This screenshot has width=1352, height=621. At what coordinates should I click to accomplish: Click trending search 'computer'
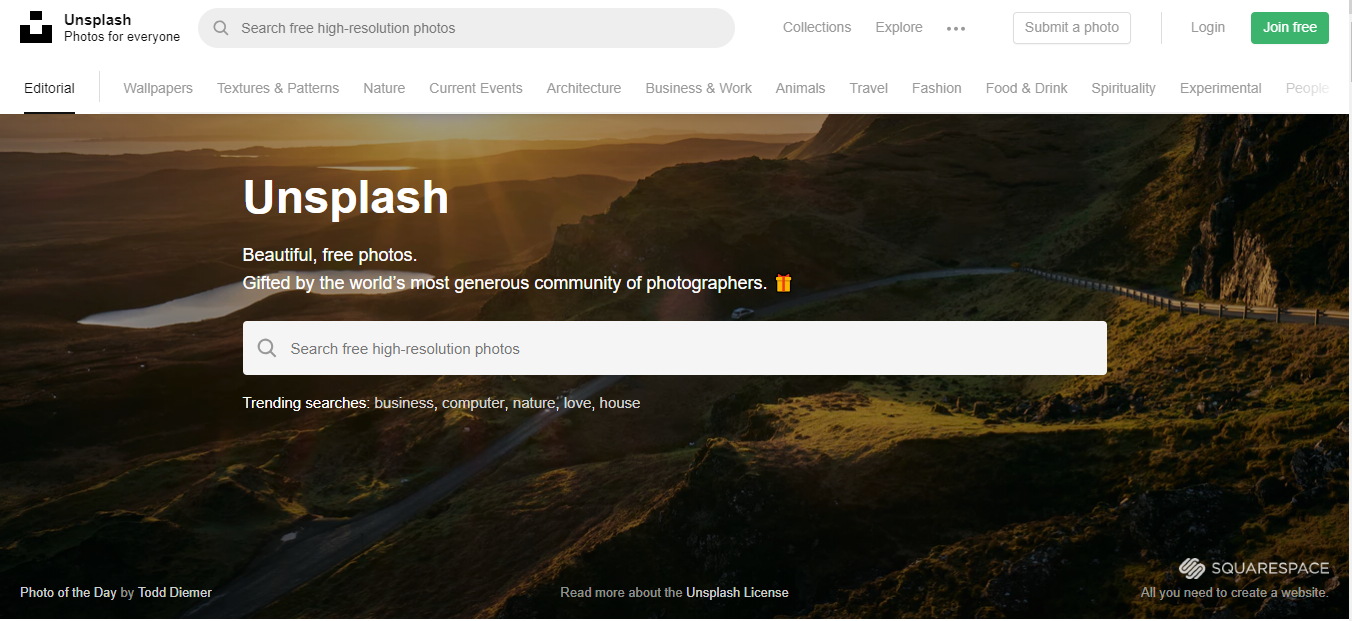473,403
